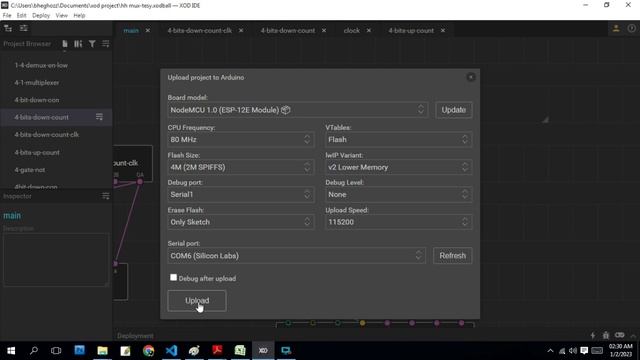Select 4-bits-down-count-clk patch in browser
This screenshot has width=640, height=360.
click(x=47, y=135)
